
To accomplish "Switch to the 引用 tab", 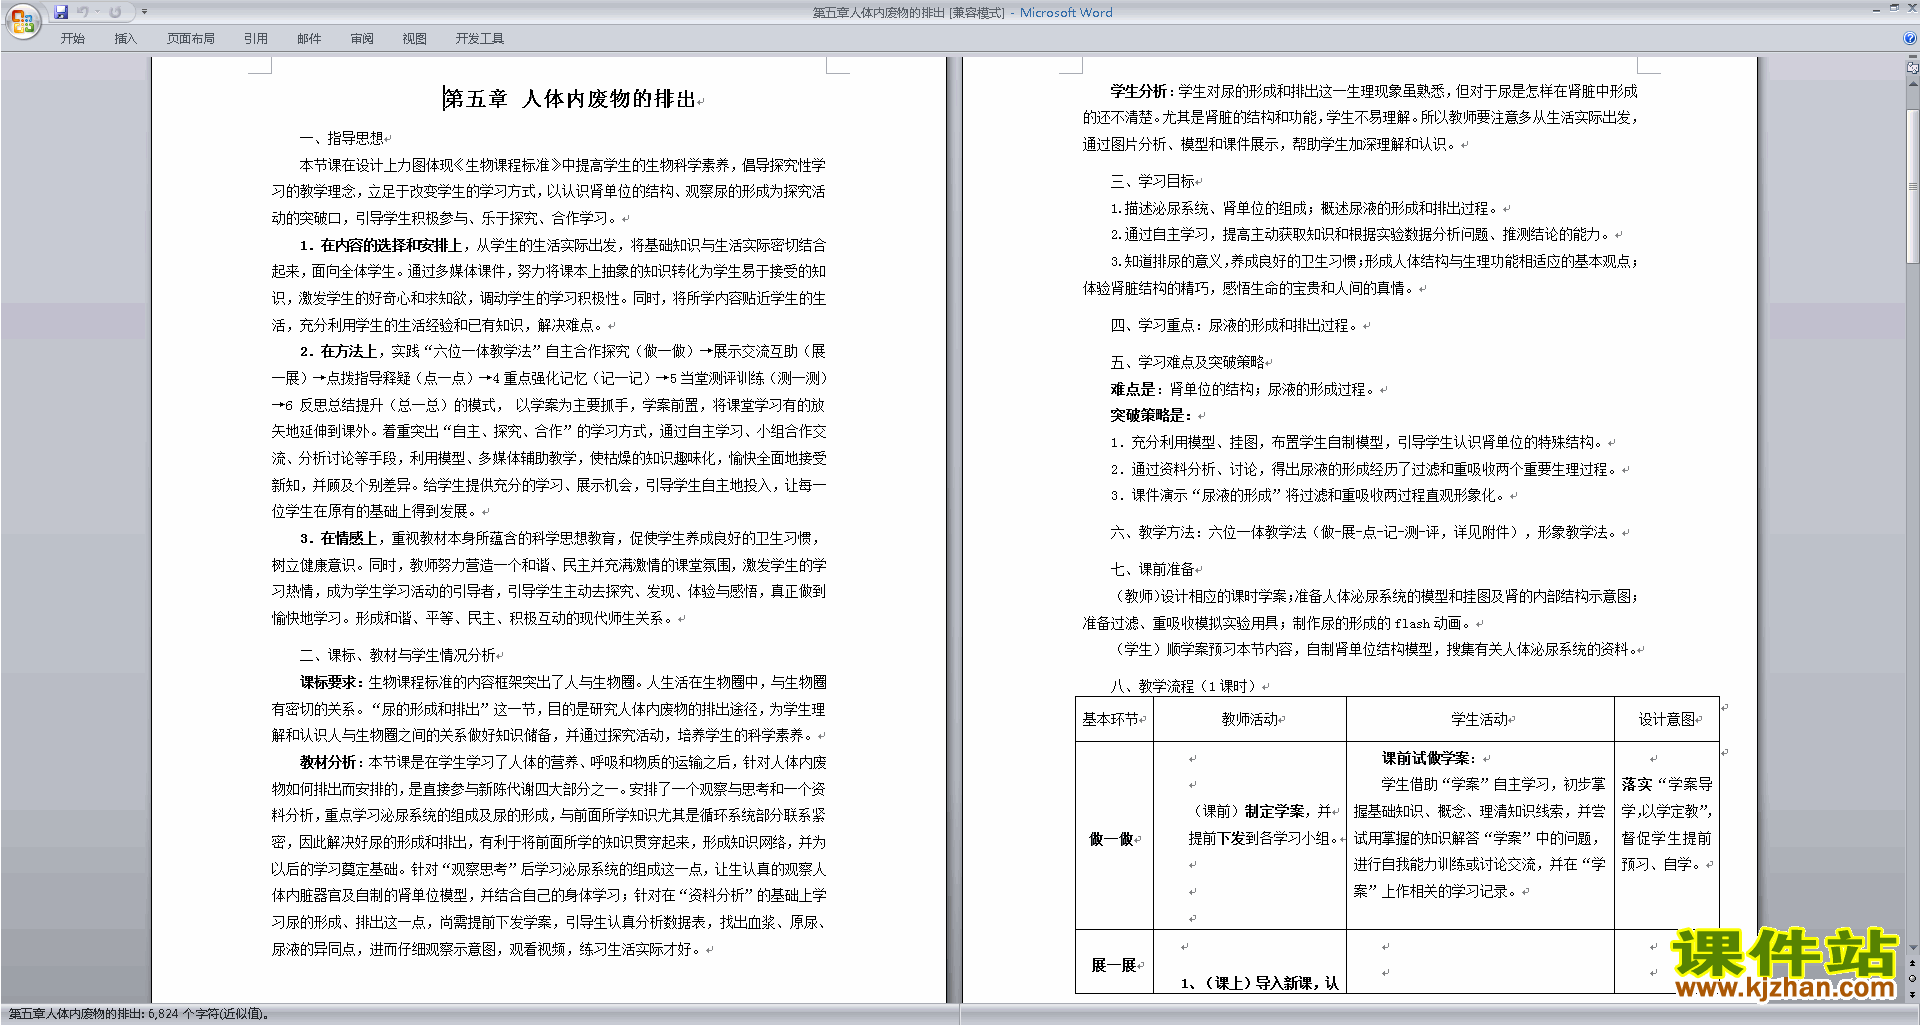I will pyautogui.click(x=256, y=39).
